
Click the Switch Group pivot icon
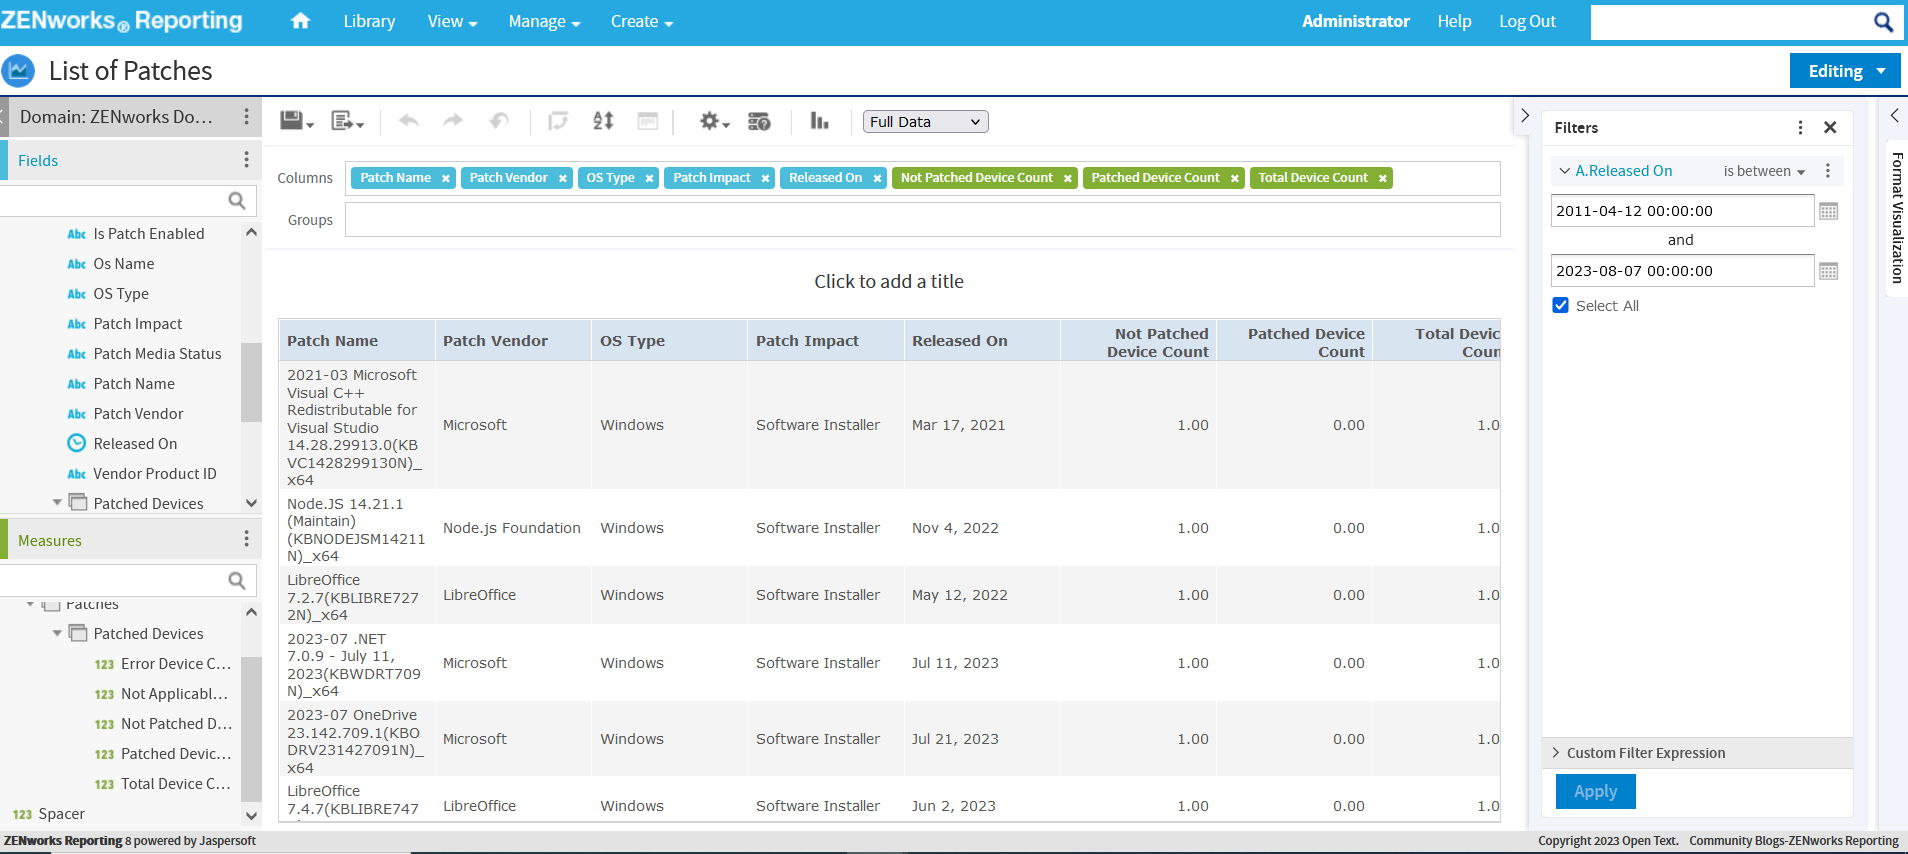point(558,121)
